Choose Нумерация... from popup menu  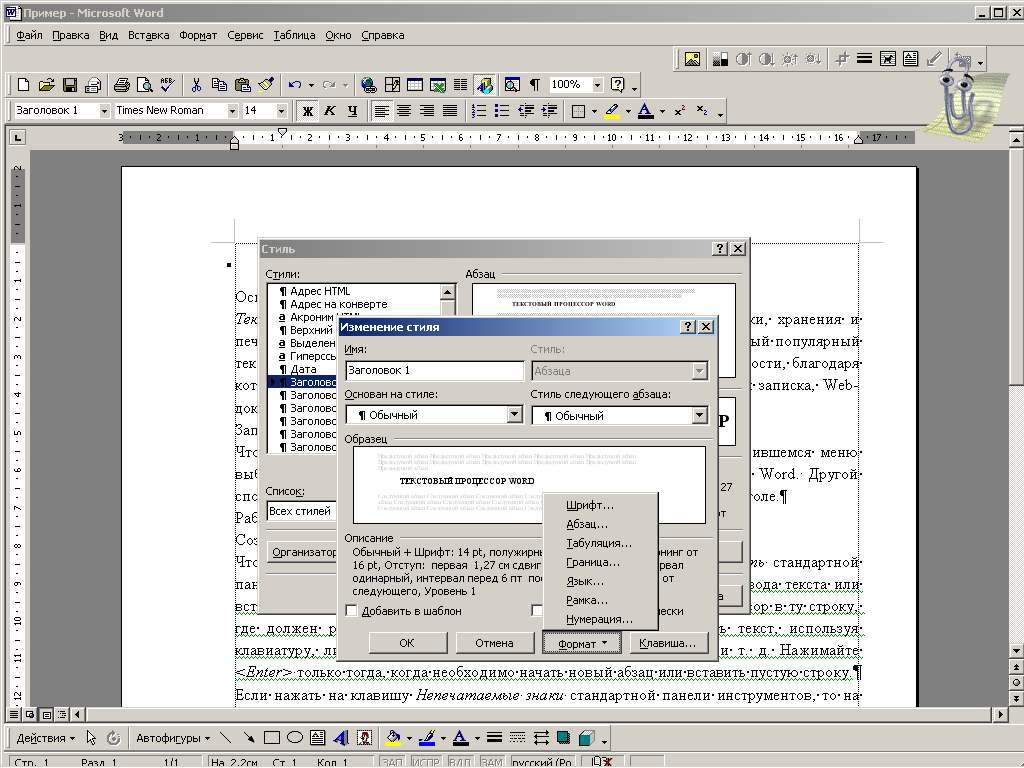(600, 619)
